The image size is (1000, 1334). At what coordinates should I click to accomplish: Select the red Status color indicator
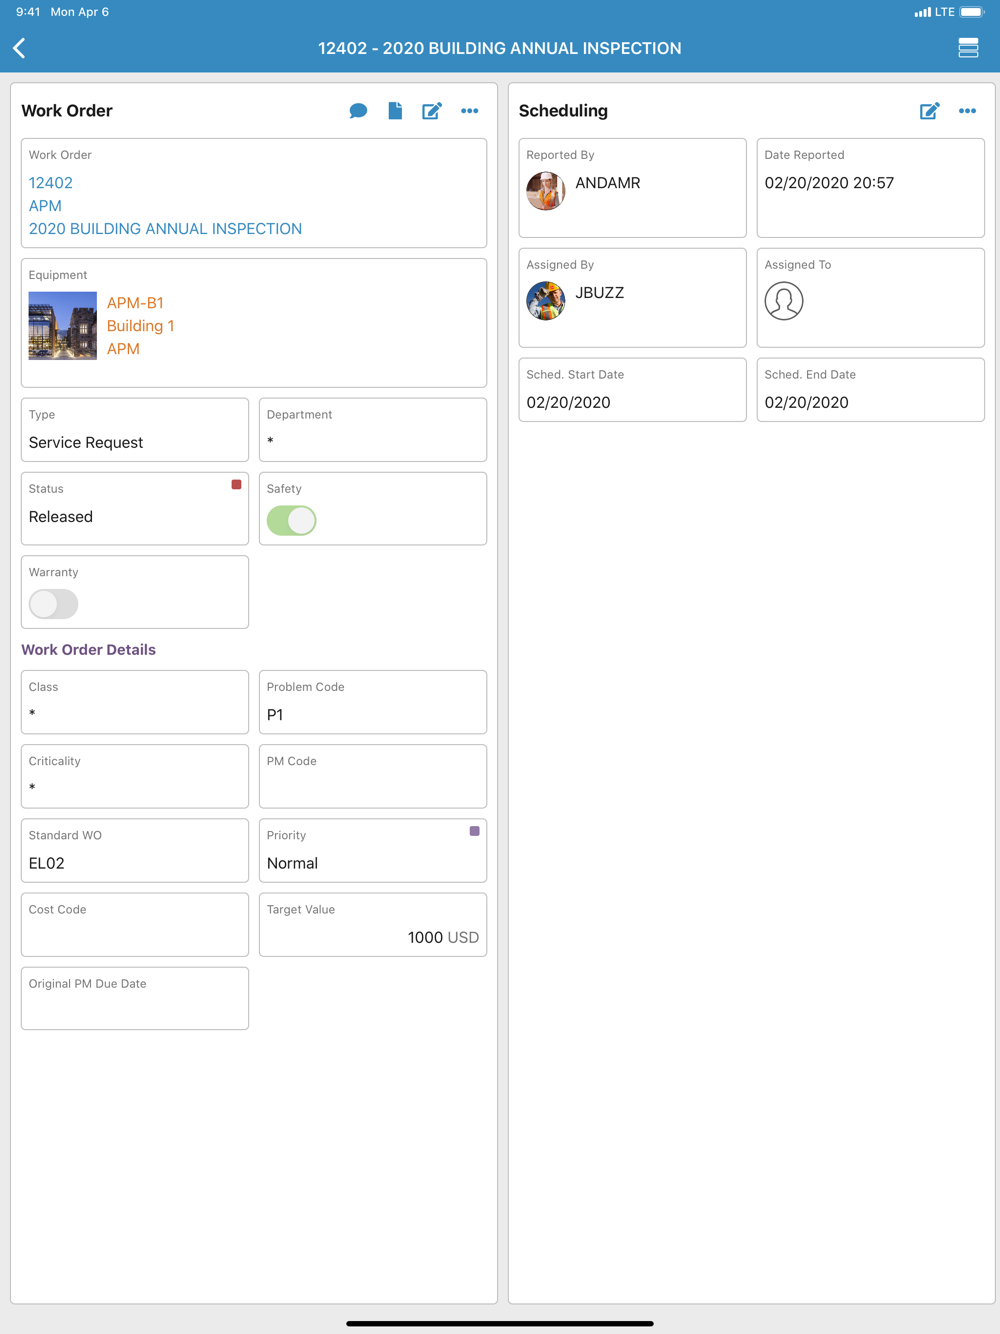(x=237, y=485)
